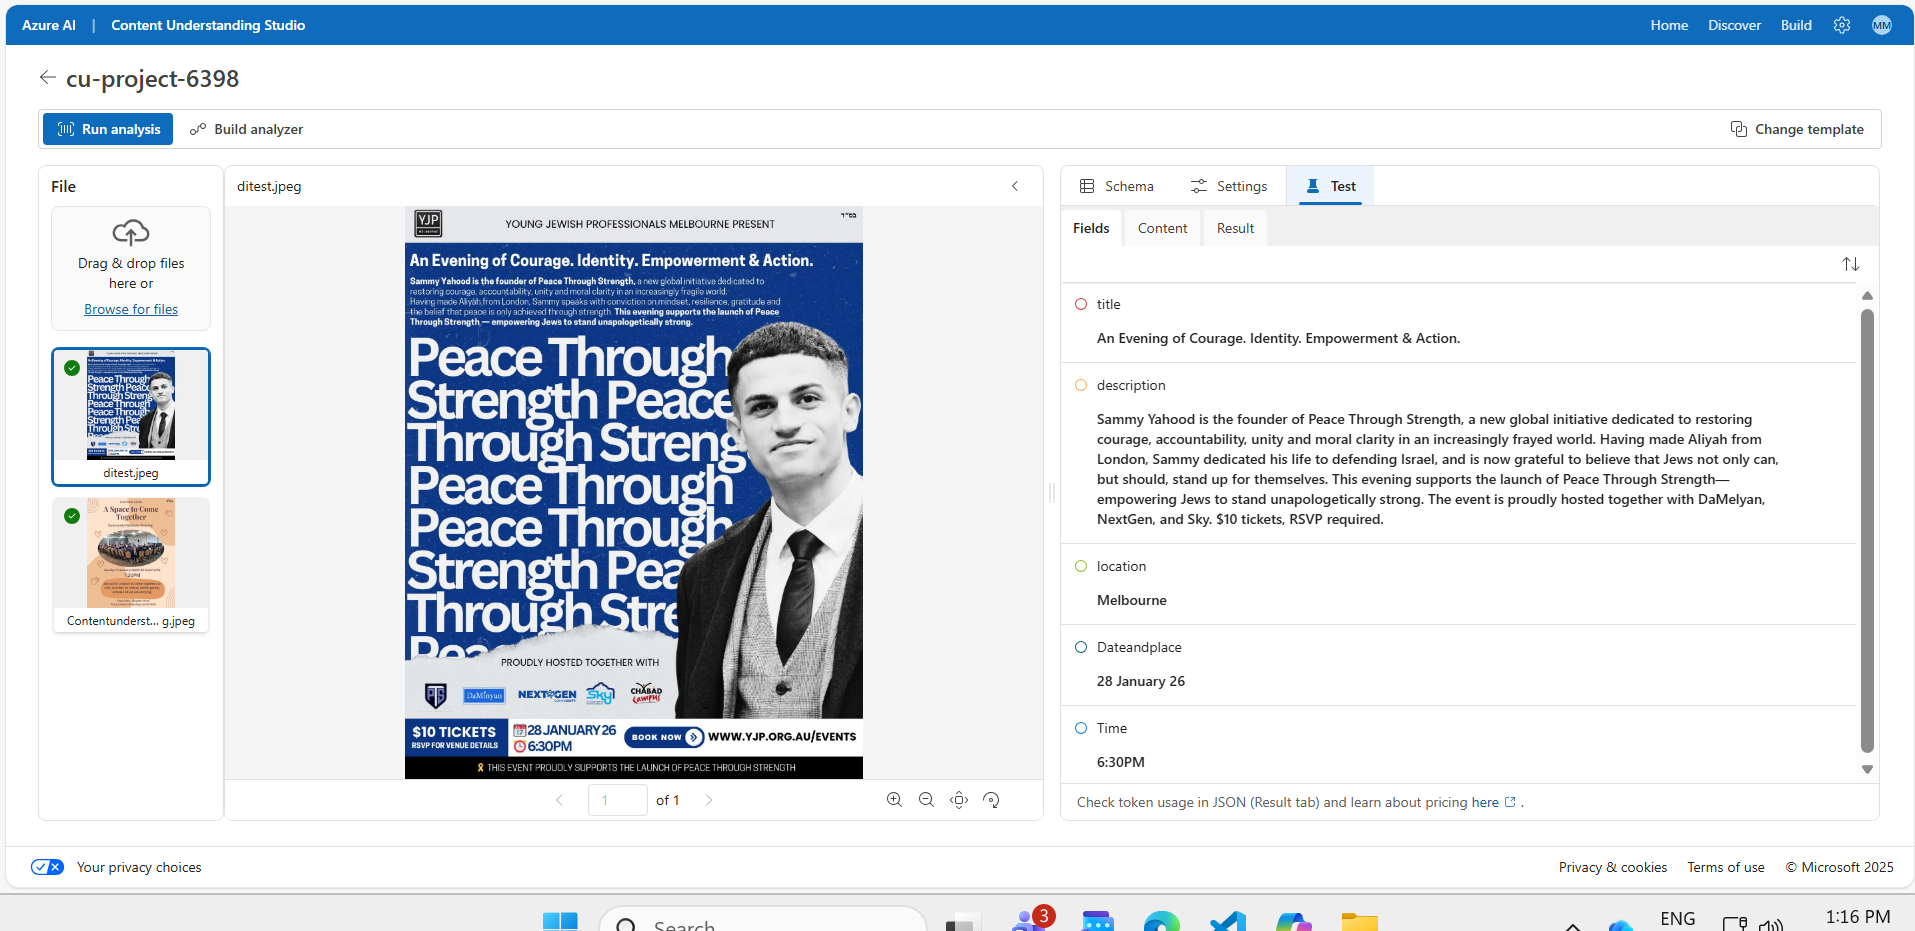This screenshot has width=1915, height=931.
Task: Show hidden system tray icons
Action: 1573,925
